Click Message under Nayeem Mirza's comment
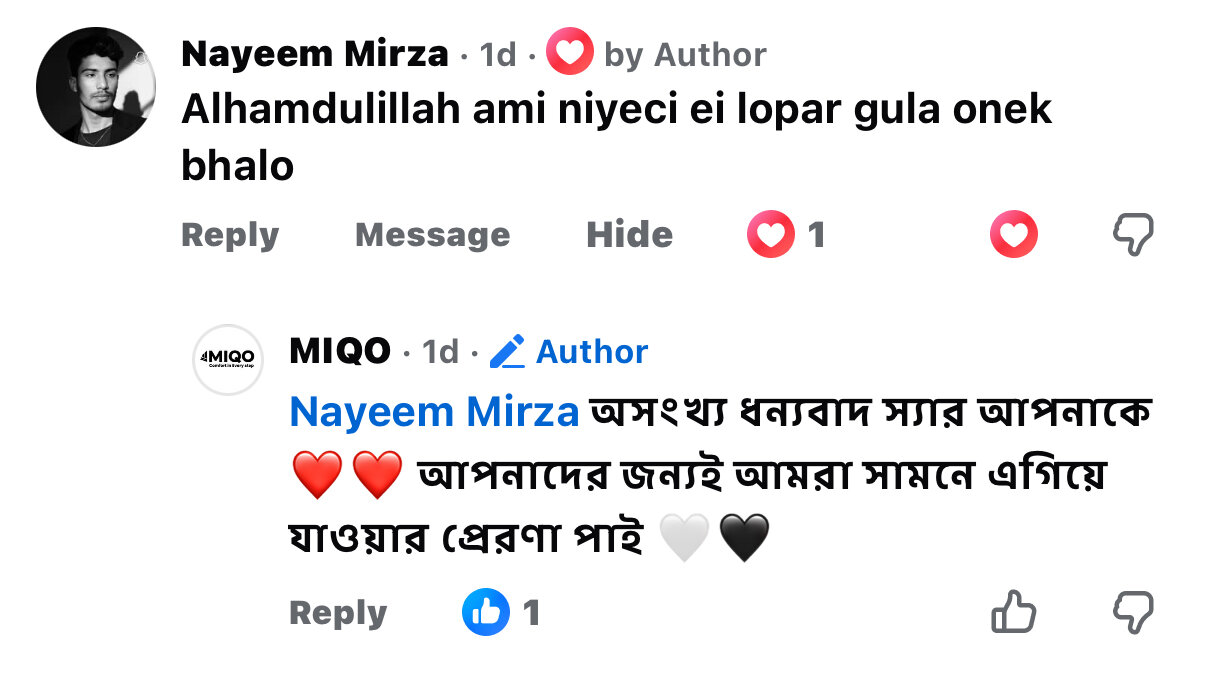 pyautogui.click(x=432, y=235)
